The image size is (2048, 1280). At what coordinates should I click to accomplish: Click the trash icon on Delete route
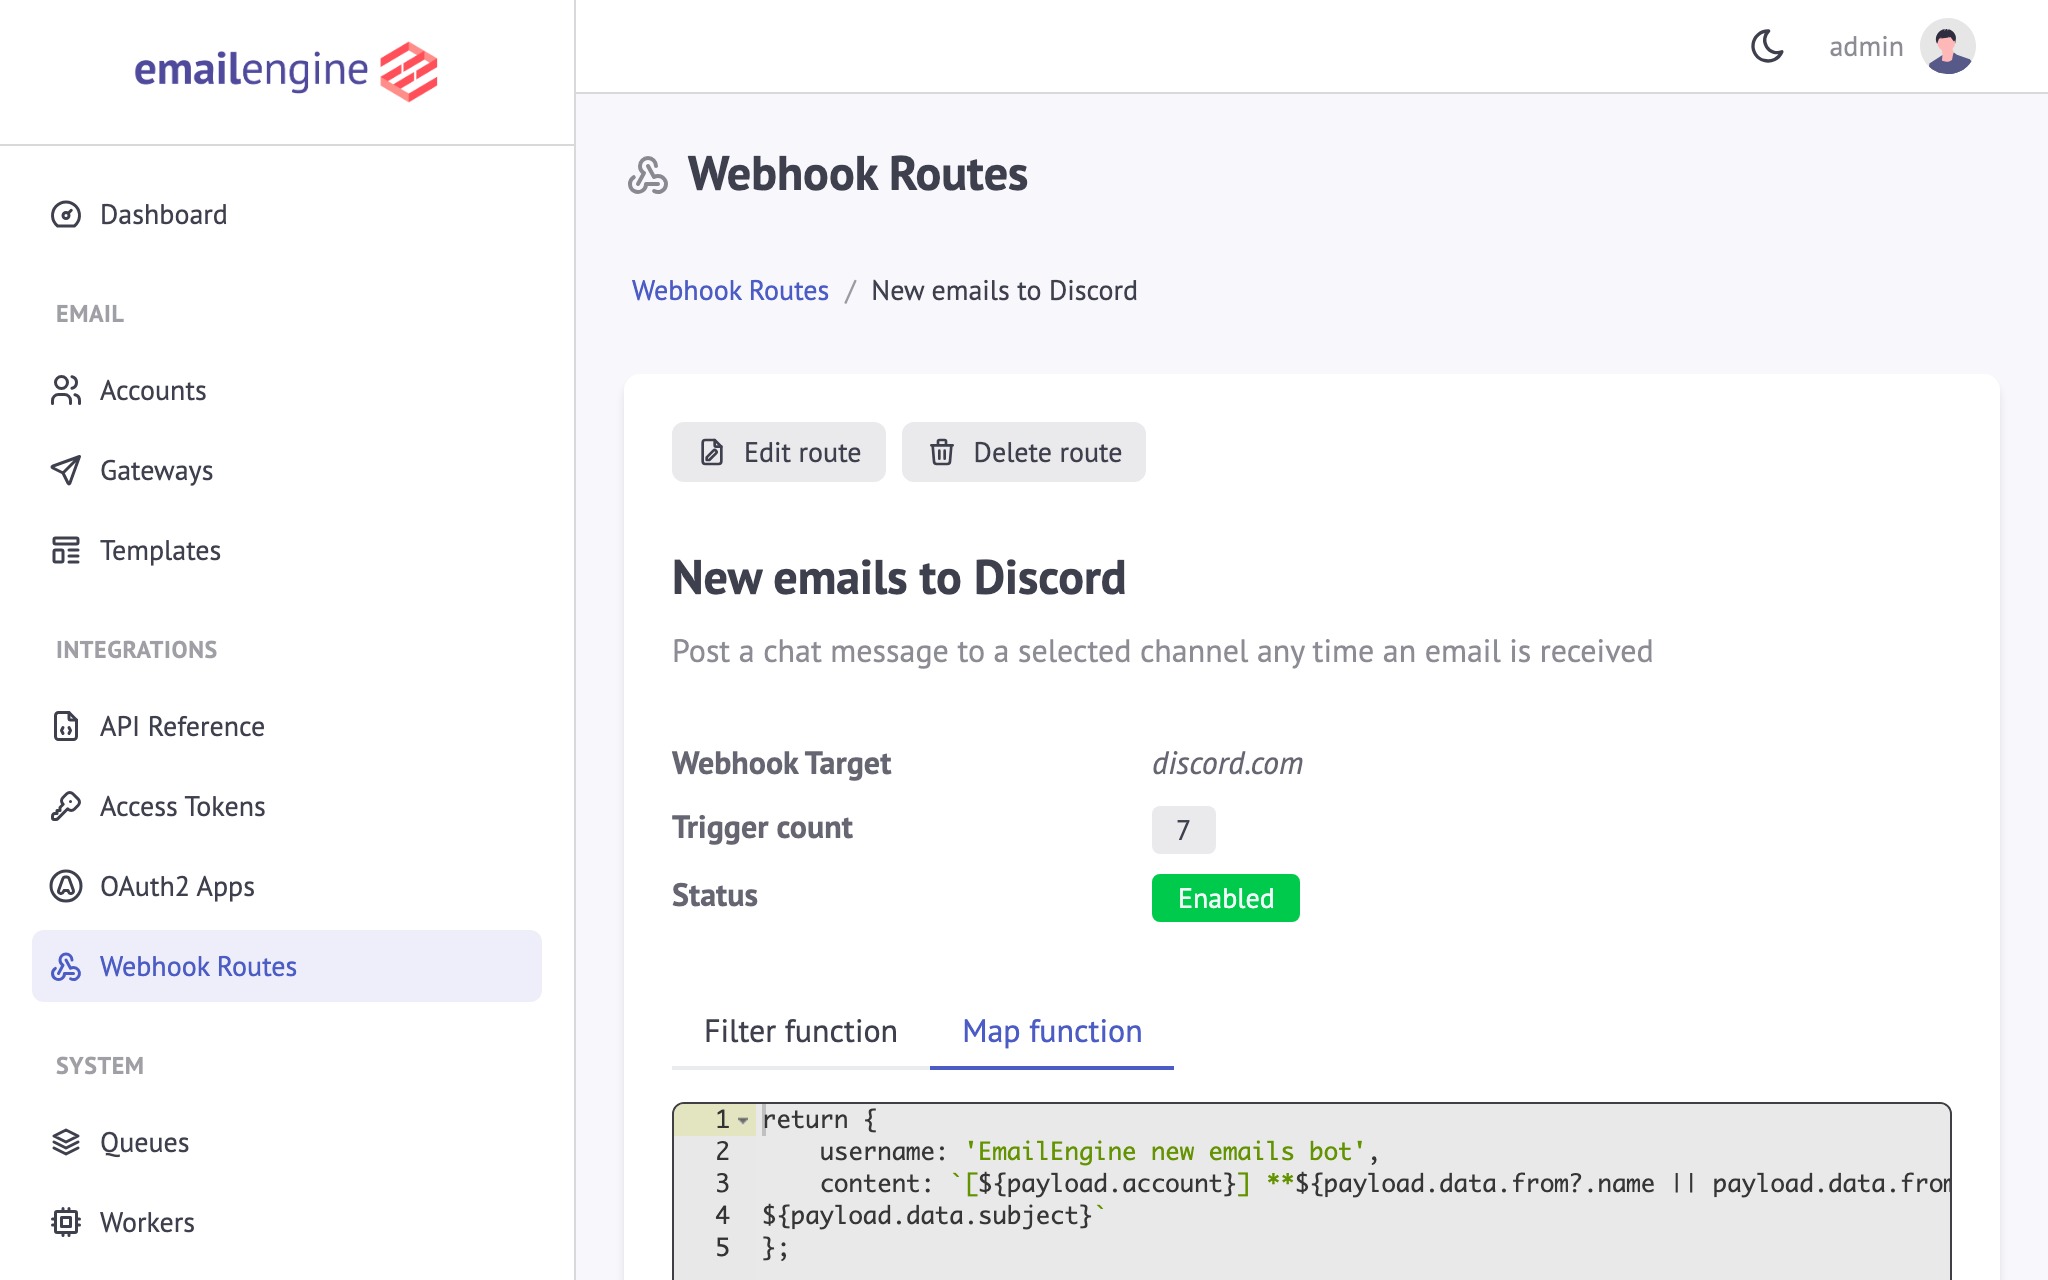(942, 452)
